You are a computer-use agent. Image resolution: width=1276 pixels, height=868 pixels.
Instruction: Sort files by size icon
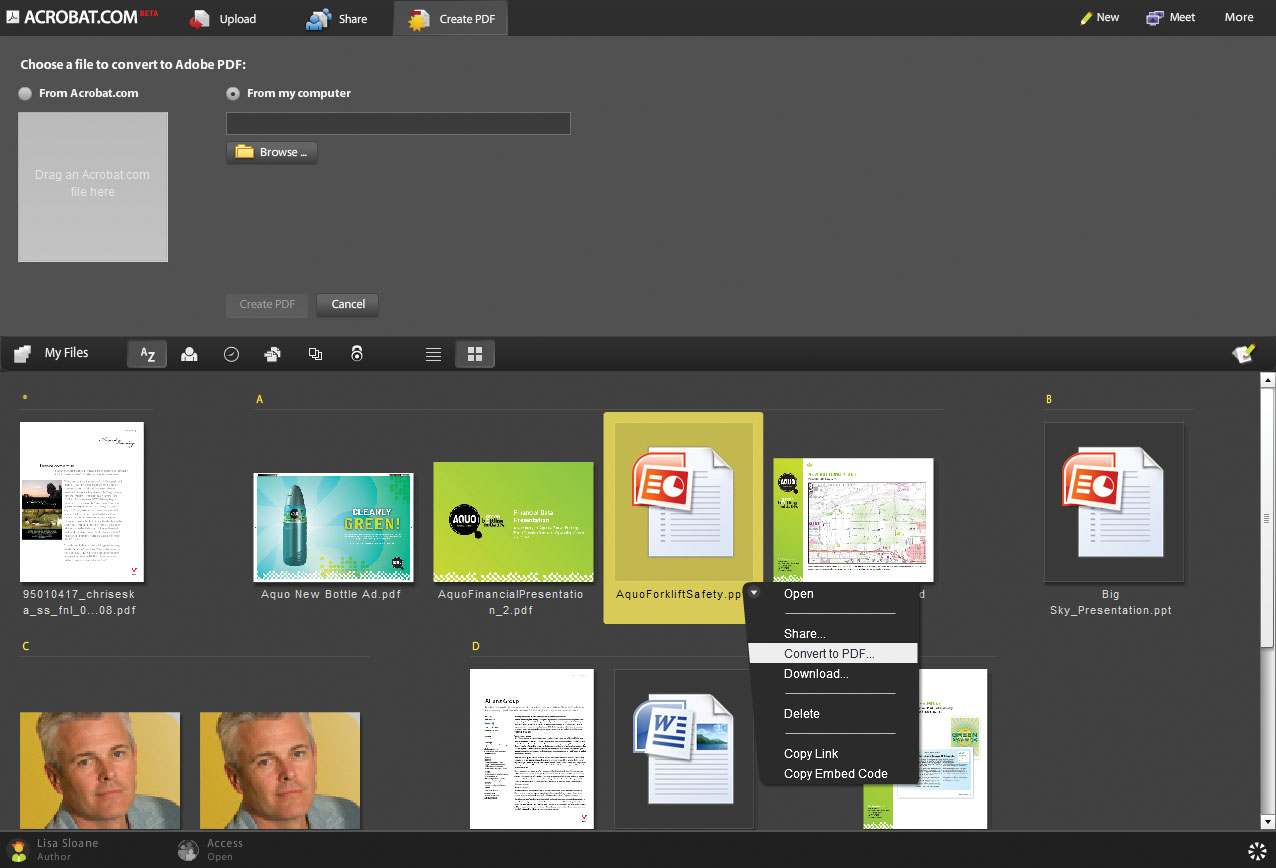[315, 354]
